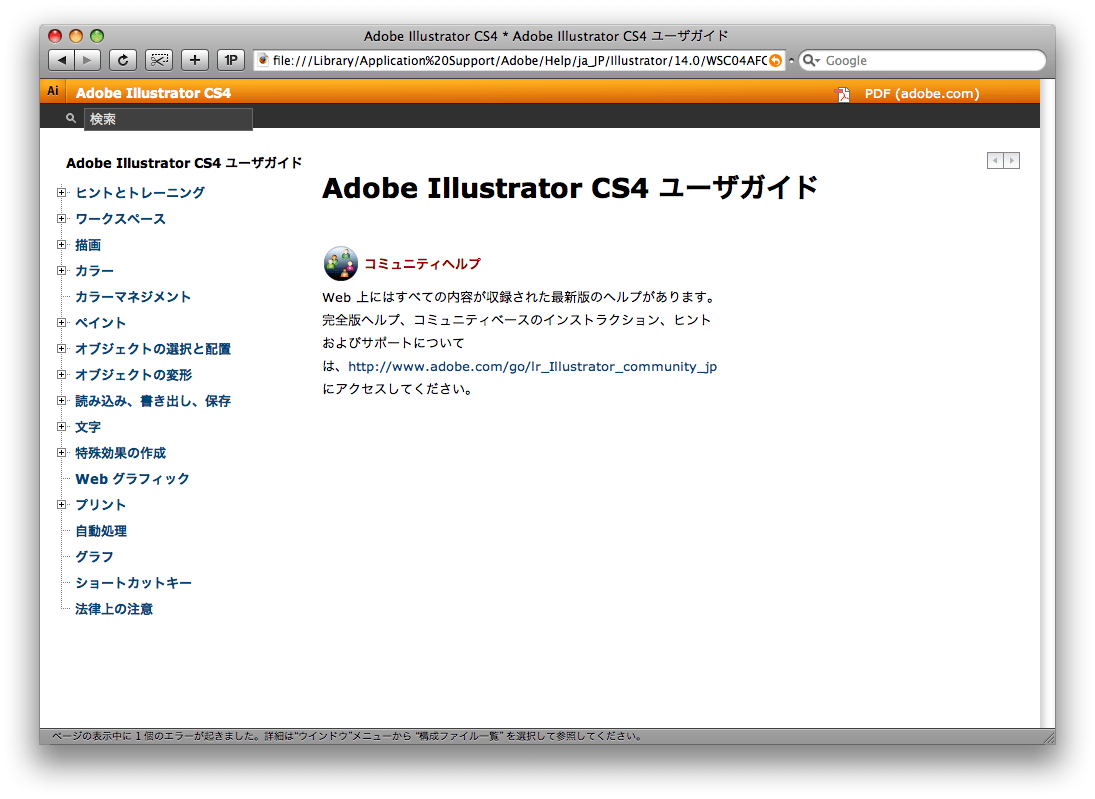Open the 法律上の注意 topic link
1095x799 pixels.
114,609
